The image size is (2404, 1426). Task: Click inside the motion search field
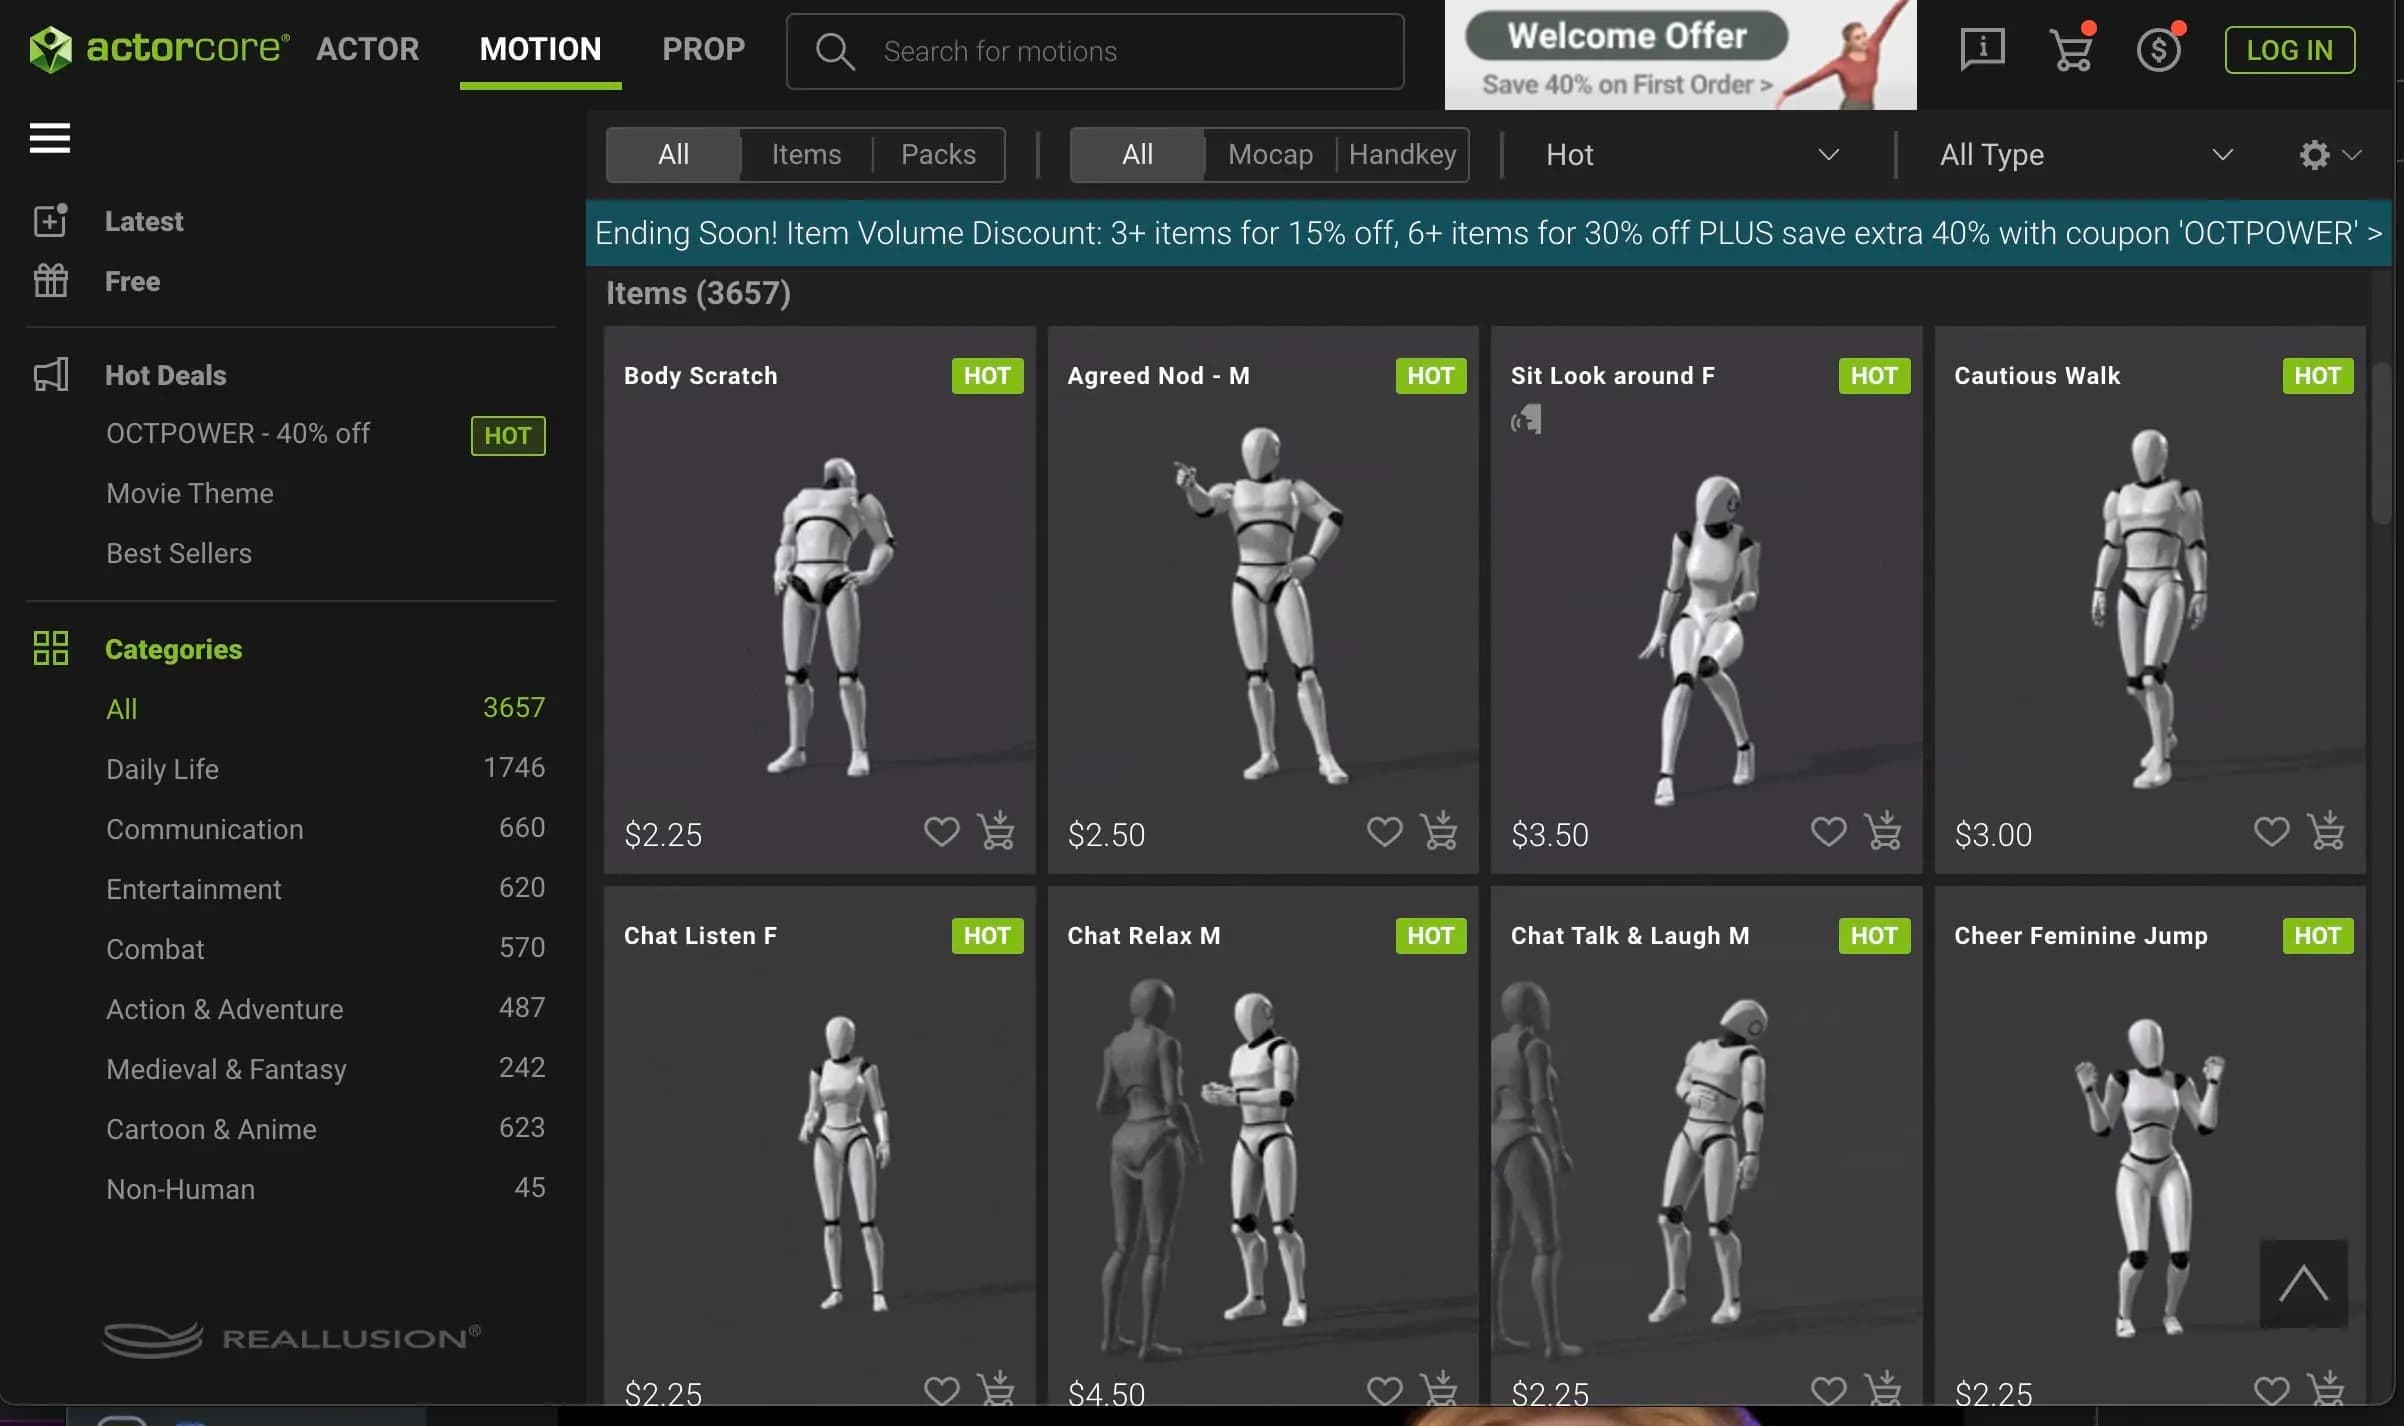click(x=1090, y=50)
